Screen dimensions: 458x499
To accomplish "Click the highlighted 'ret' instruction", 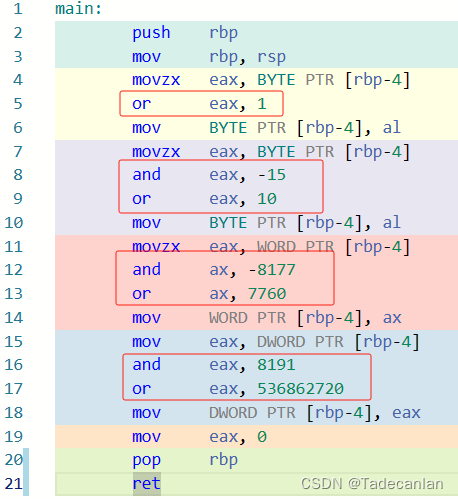I will click(147, 484).
